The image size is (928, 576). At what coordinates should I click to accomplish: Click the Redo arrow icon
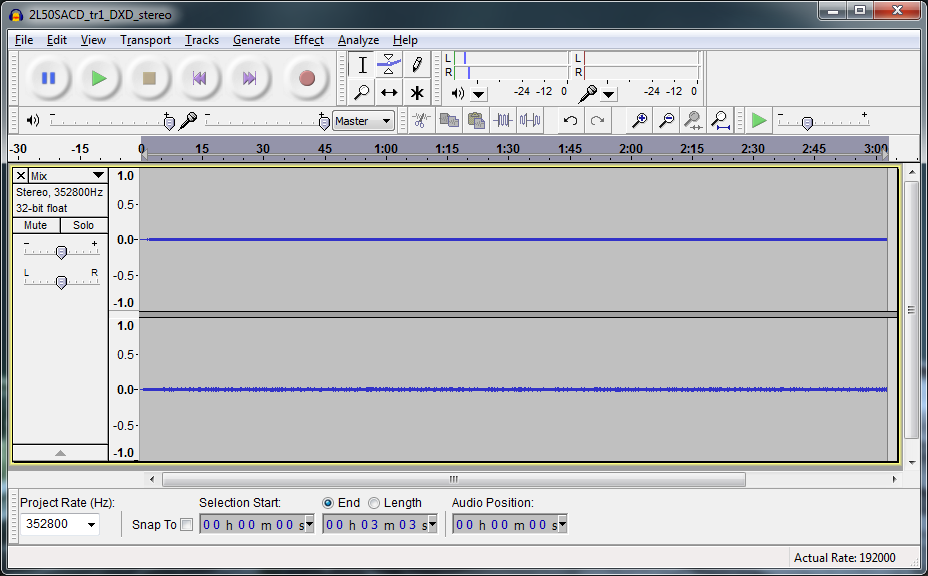pyautogui.click(x=598, y=121)
